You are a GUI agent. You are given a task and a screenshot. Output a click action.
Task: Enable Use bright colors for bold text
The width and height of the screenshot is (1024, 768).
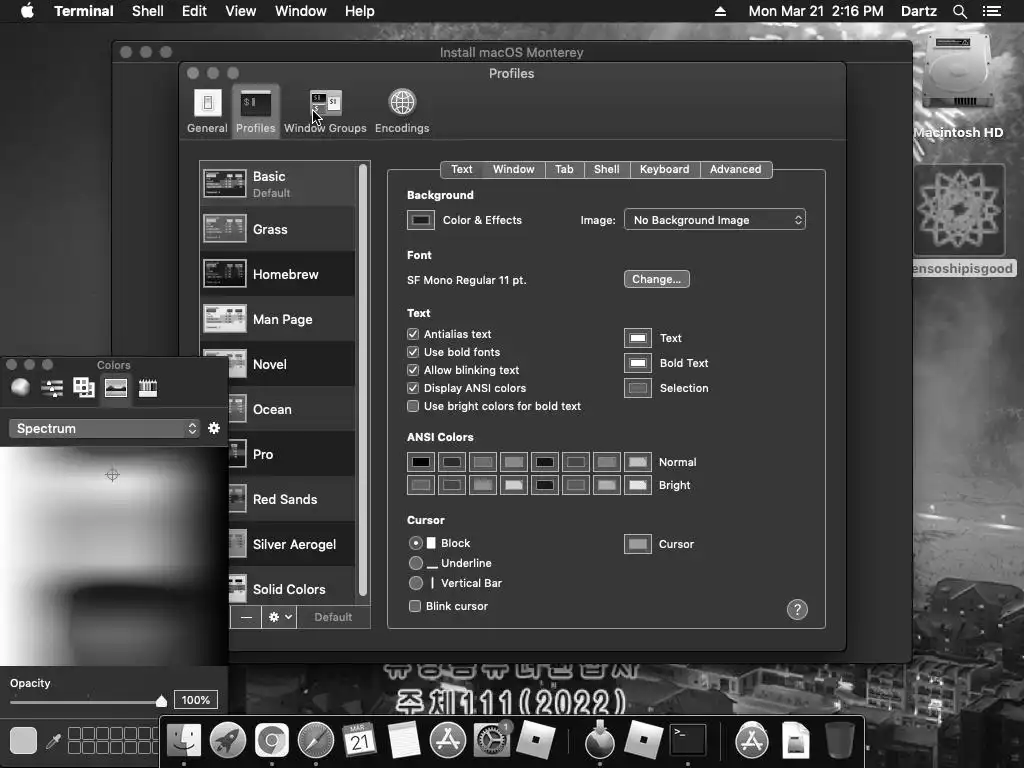(413, 406)
